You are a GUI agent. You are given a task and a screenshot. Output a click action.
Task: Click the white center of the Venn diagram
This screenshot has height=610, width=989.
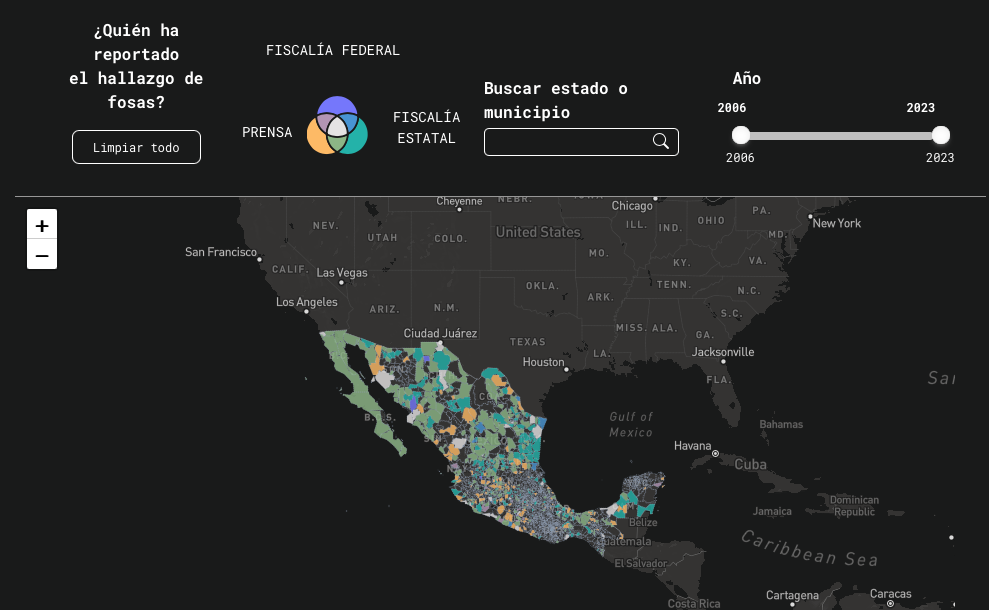coord(337,127)
